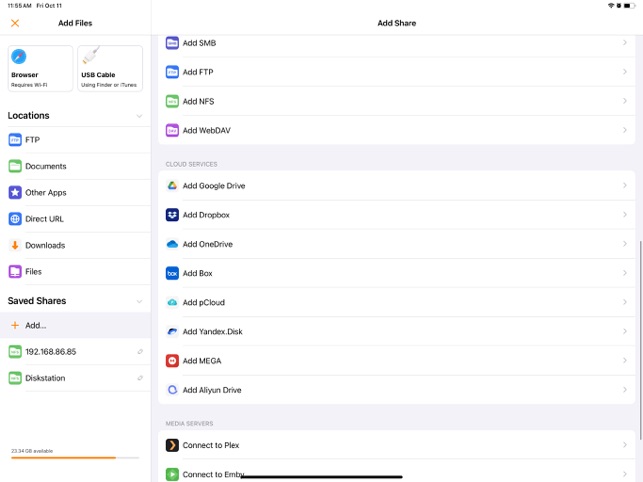Click link icon beside 192.168.86.85
The width and height of the screenshot is (643, 482).
tap(140, 352)
